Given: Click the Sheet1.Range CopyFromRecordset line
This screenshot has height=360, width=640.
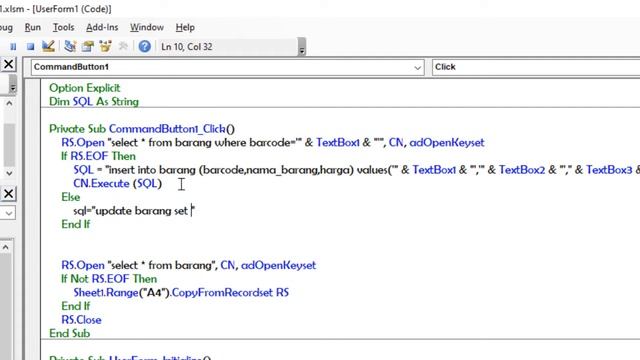Looking at the screenshot, I should click(181, 293).
